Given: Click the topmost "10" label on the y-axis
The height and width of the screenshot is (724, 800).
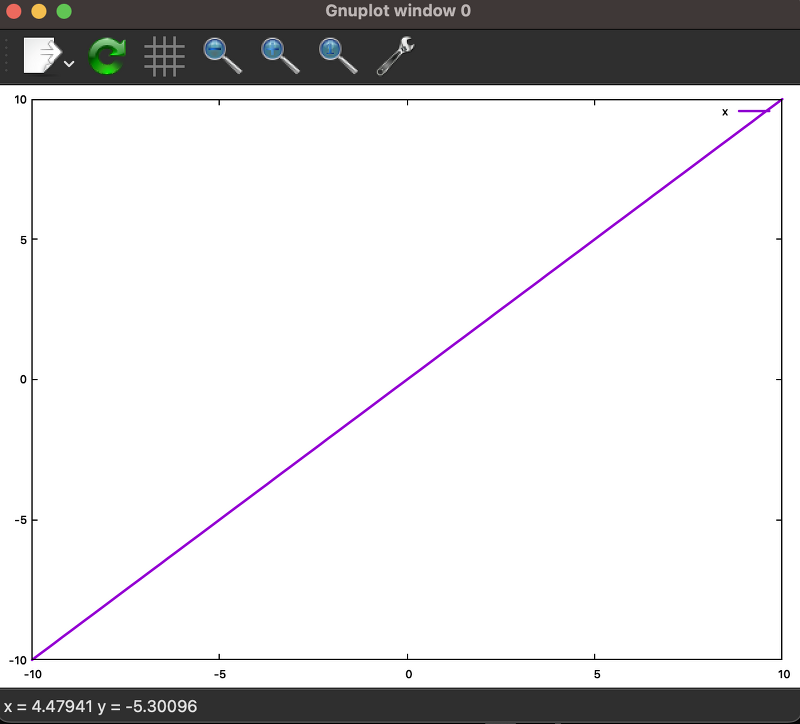Looking at the screenshot, I should tap(20, 98).
